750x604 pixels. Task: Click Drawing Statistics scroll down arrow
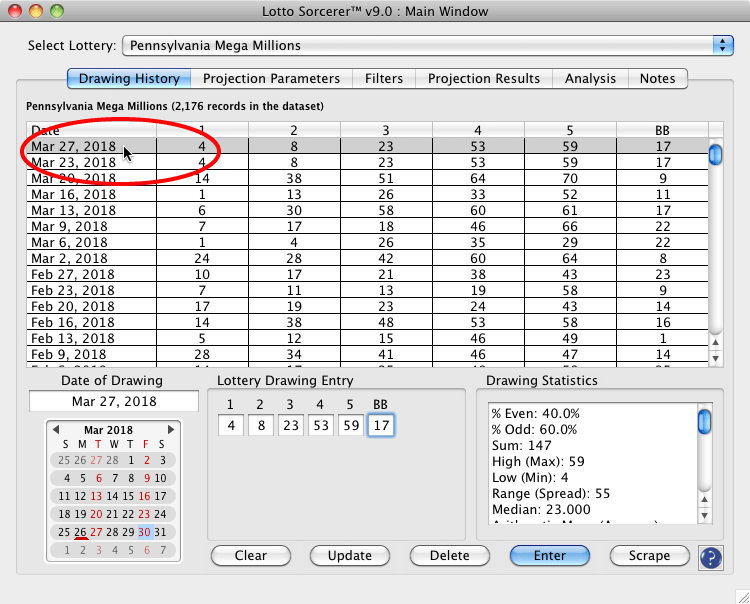coord(704,516)
